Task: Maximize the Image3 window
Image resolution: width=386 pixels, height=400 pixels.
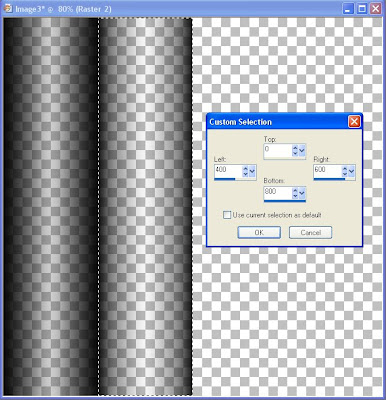Action: pyautogui.click(x=362, y=9)
